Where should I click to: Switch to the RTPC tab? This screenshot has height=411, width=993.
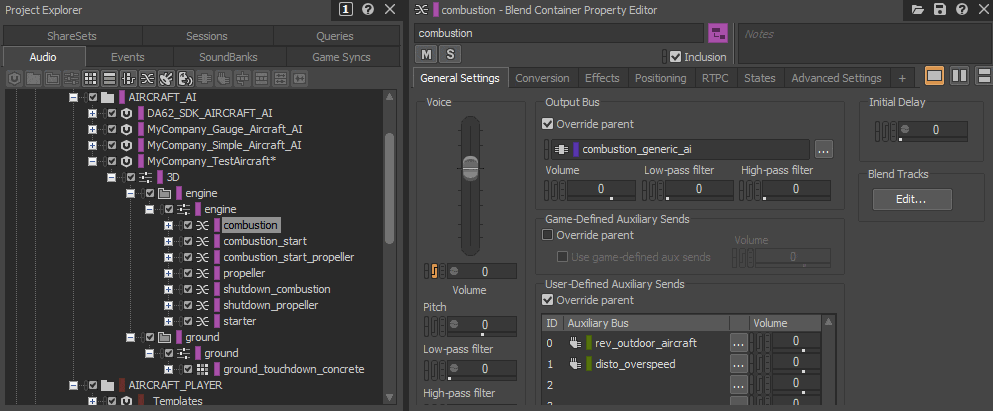715,78
